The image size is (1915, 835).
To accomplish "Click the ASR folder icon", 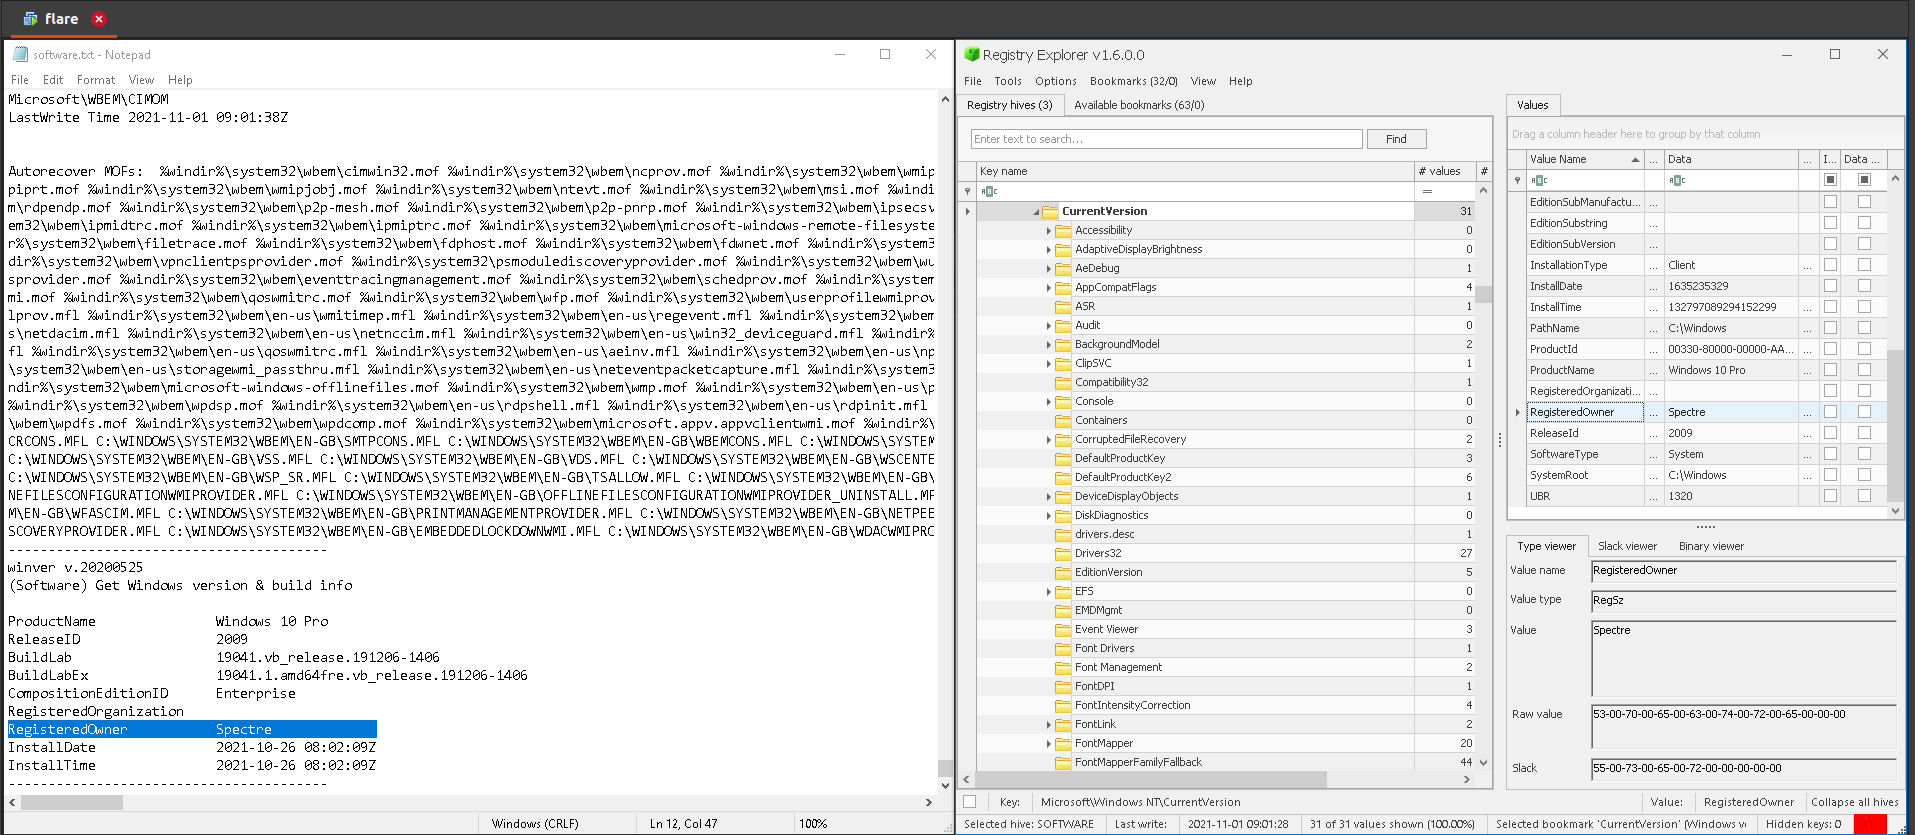I will (x=1063, y=307).
